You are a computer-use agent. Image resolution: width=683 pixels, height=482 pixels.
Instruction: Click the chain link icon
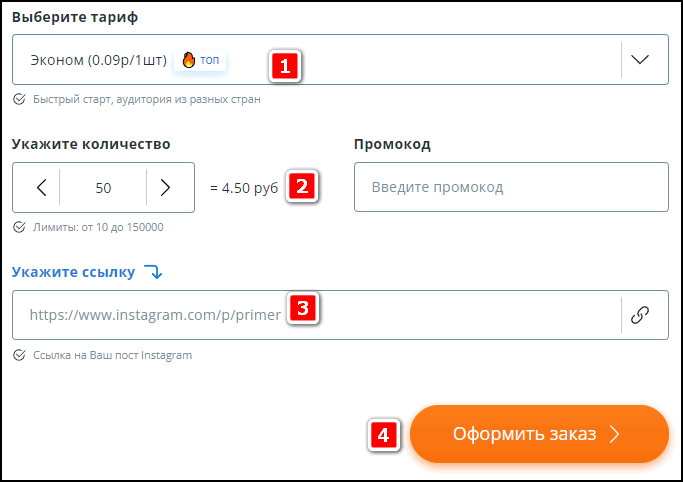click(x=640, y=315)
